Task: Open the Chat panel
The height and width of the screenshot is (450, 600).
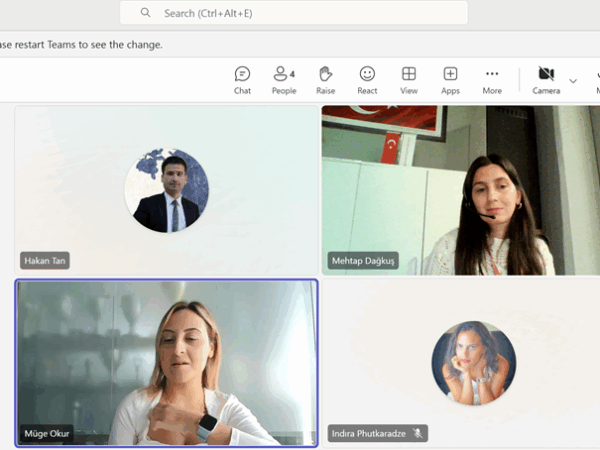Action: [242, 80]
